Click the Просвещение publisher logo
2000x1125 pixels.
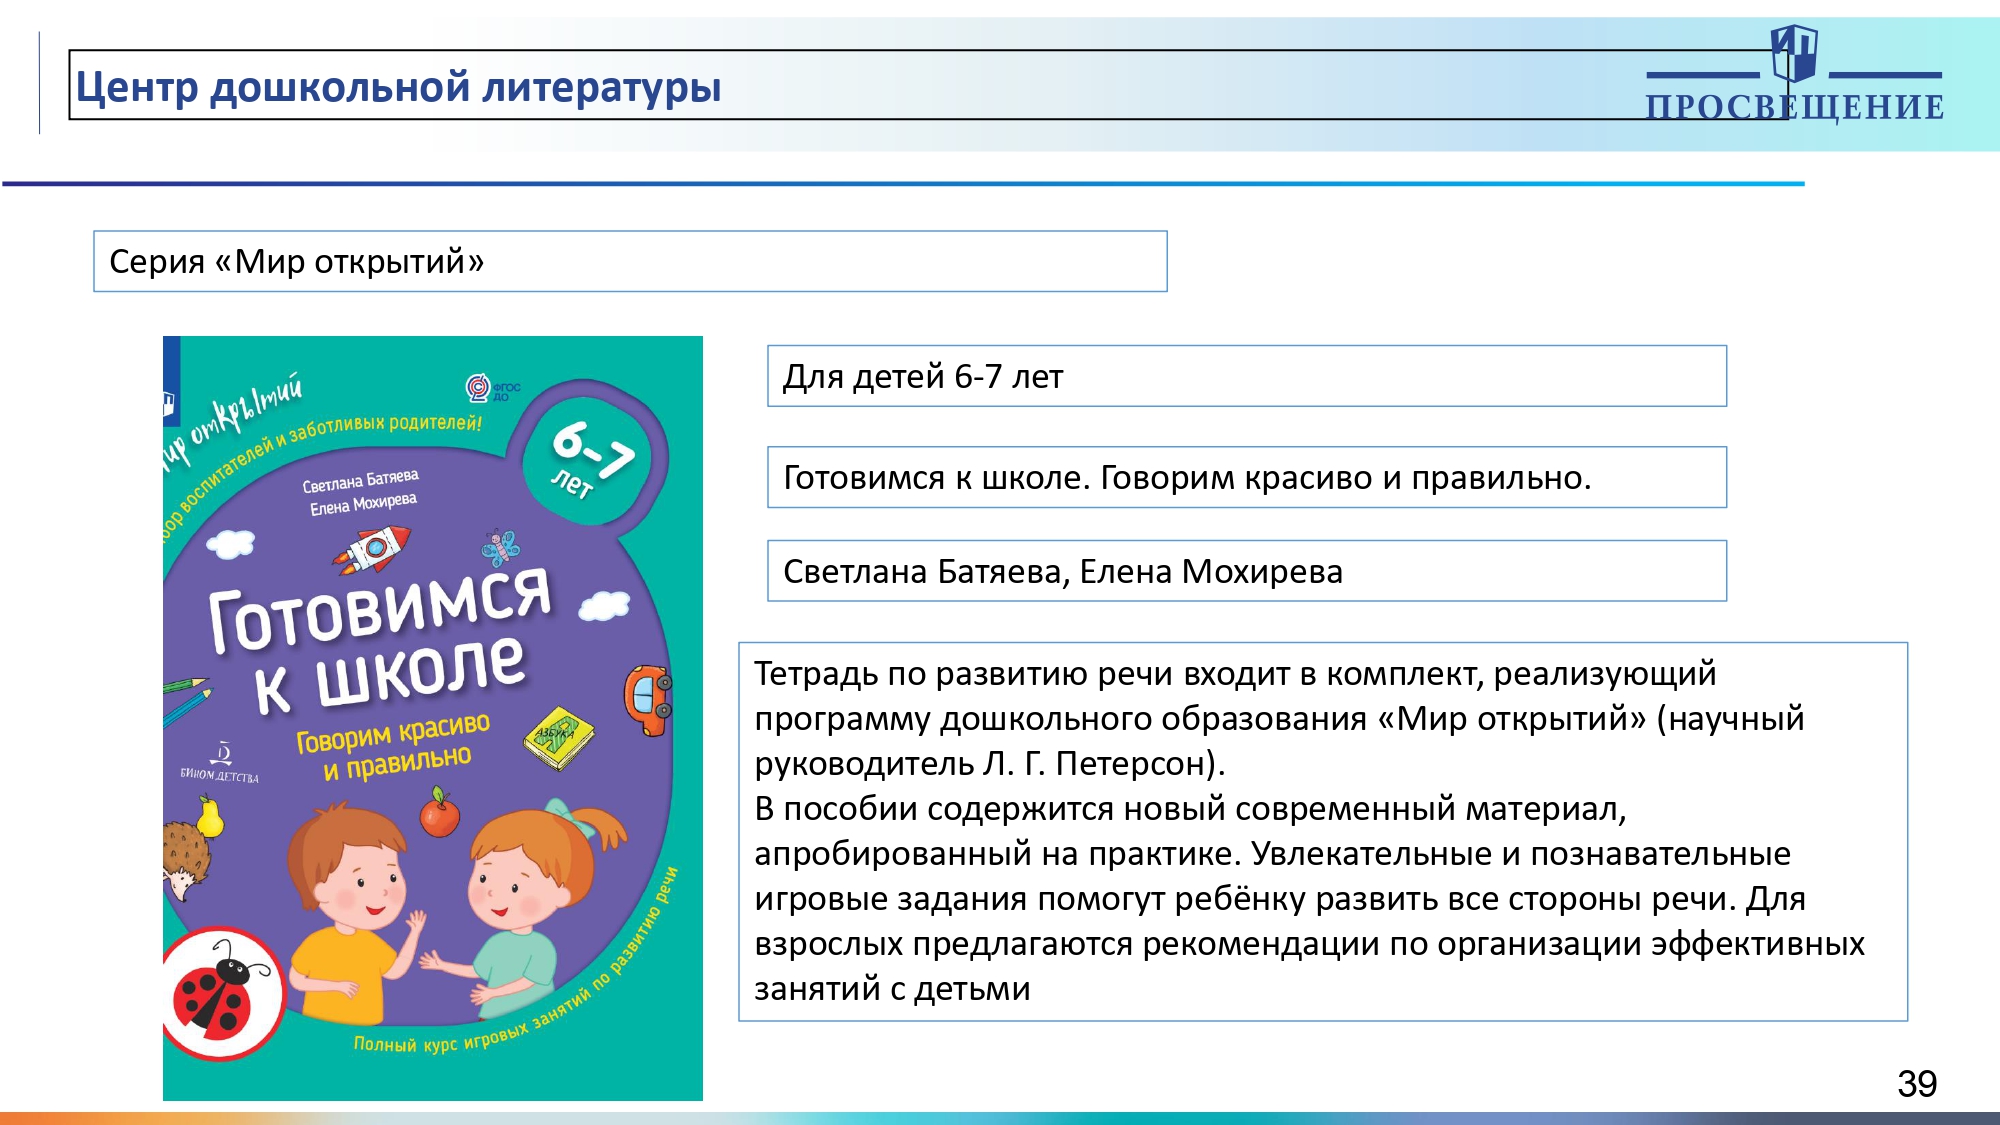(x=1794, y=76)
